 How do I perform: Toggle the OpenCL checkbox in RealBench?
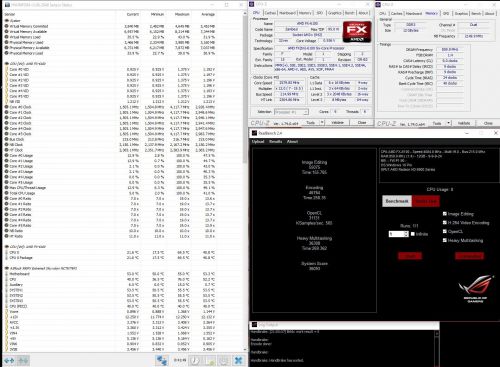[x=445, y=231]
